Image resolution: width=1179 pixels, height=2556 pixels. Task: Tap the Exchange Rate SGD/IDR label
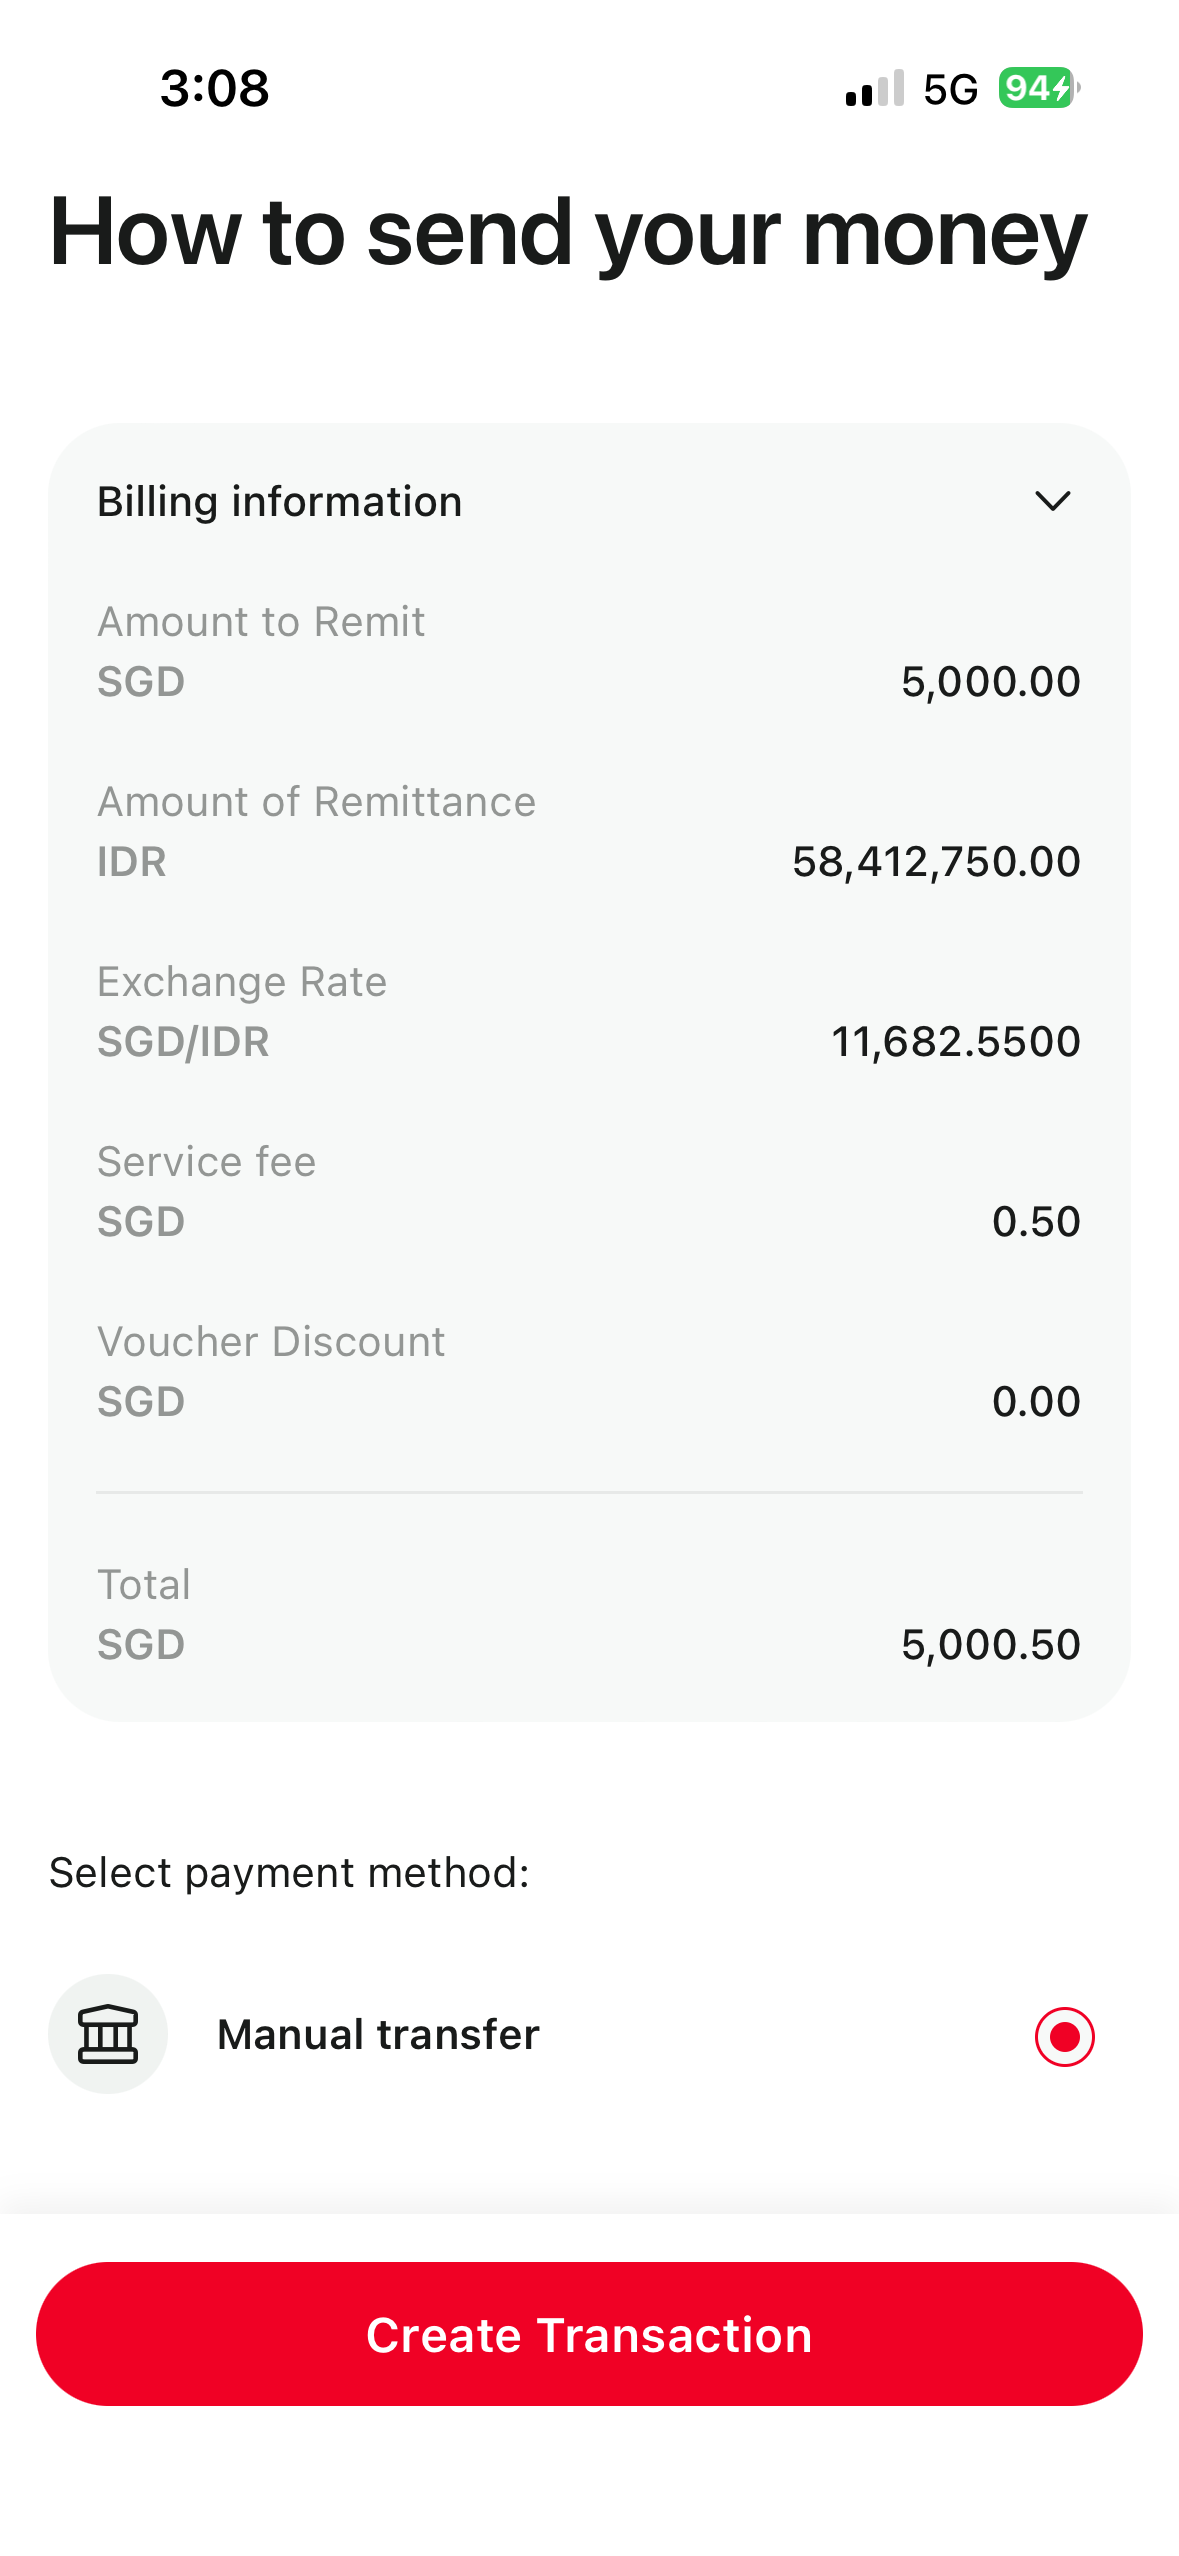(x=241, y=1012)
